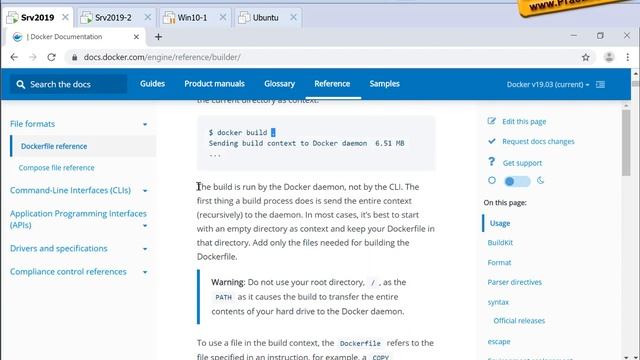Click the browser forward arrow
640x360 pixels.
click(33, 57)
